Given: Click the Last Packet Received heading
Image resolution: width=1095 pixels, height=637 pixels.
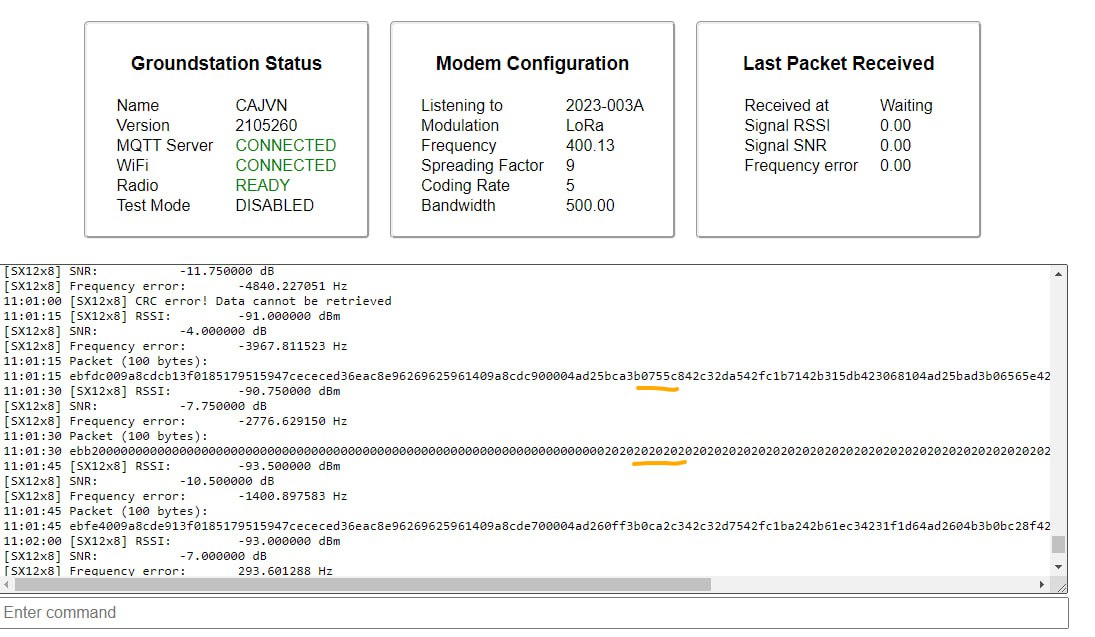Looking at the screenshot, I should pyautogui.click(x=838, y=63).
